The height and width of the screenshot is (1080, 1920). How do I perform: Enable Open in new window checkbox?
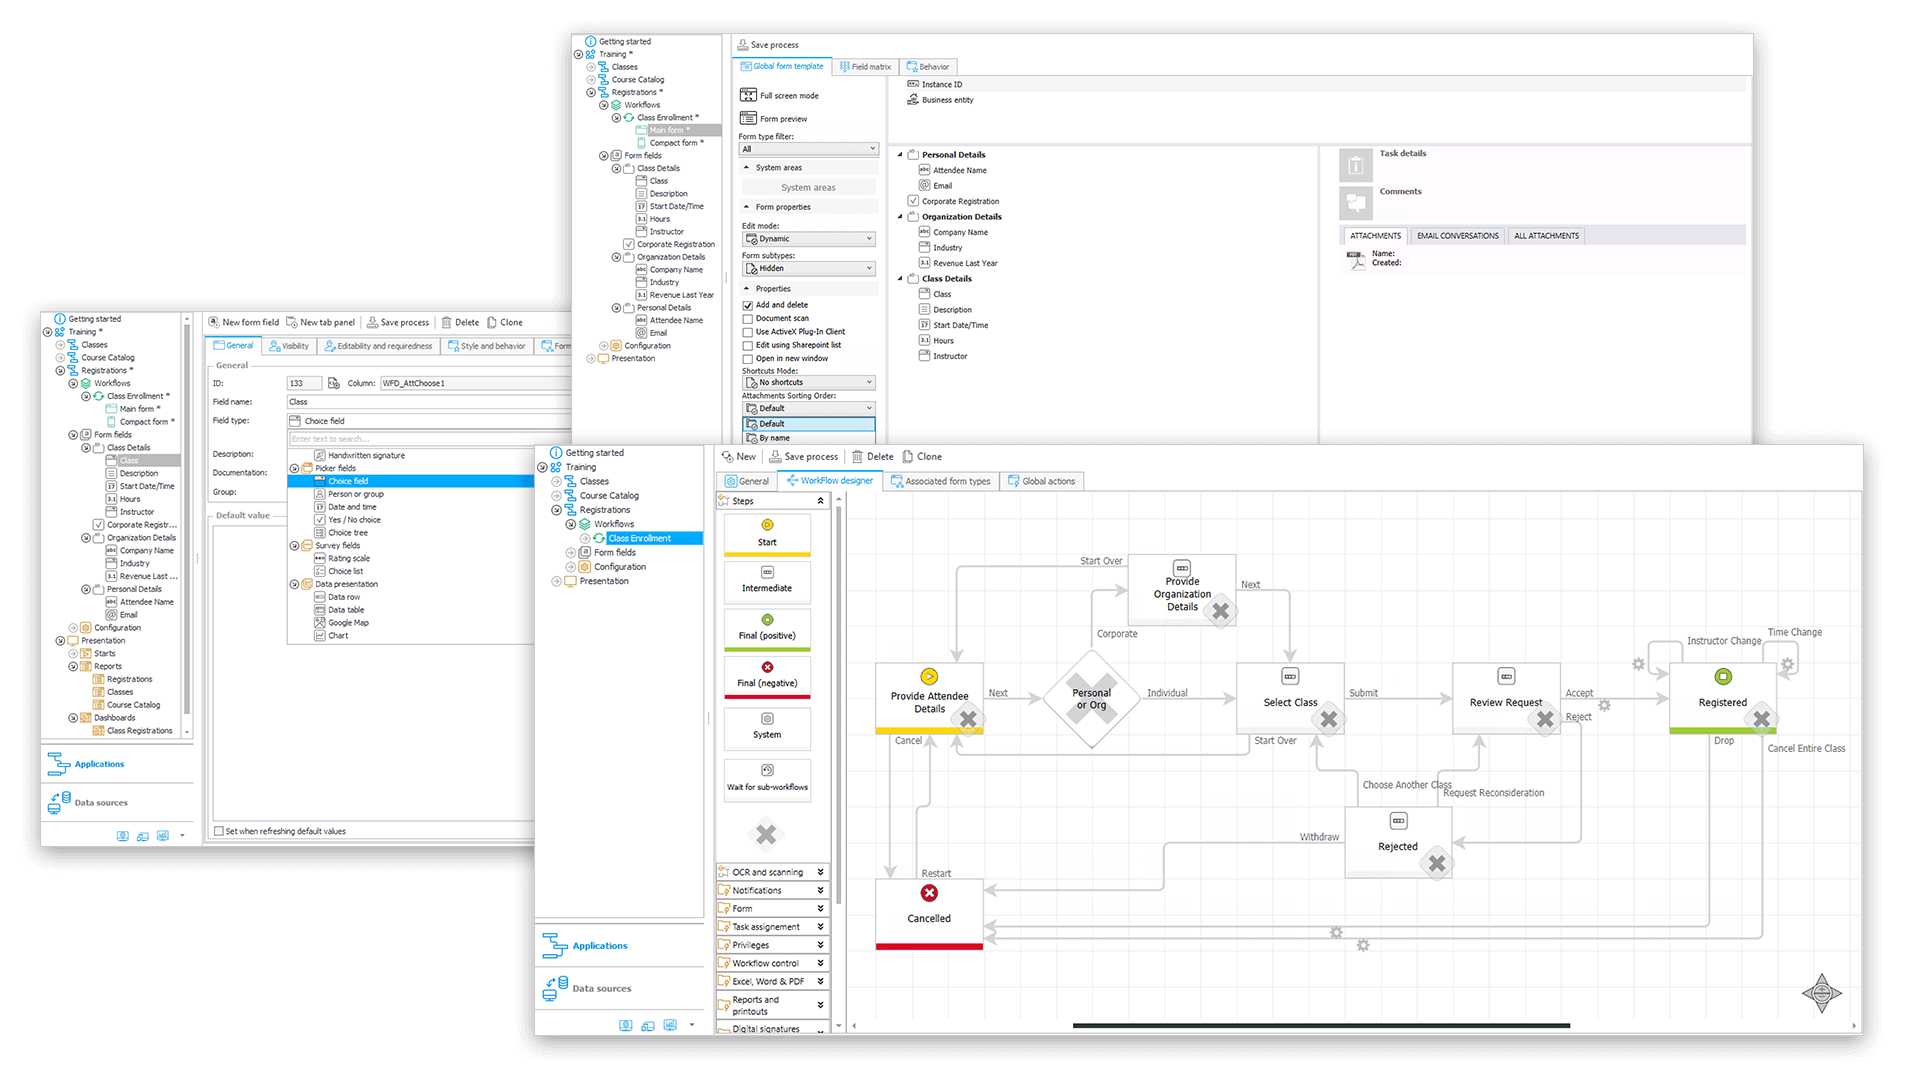pyautogui.click(x=747, y=358)
